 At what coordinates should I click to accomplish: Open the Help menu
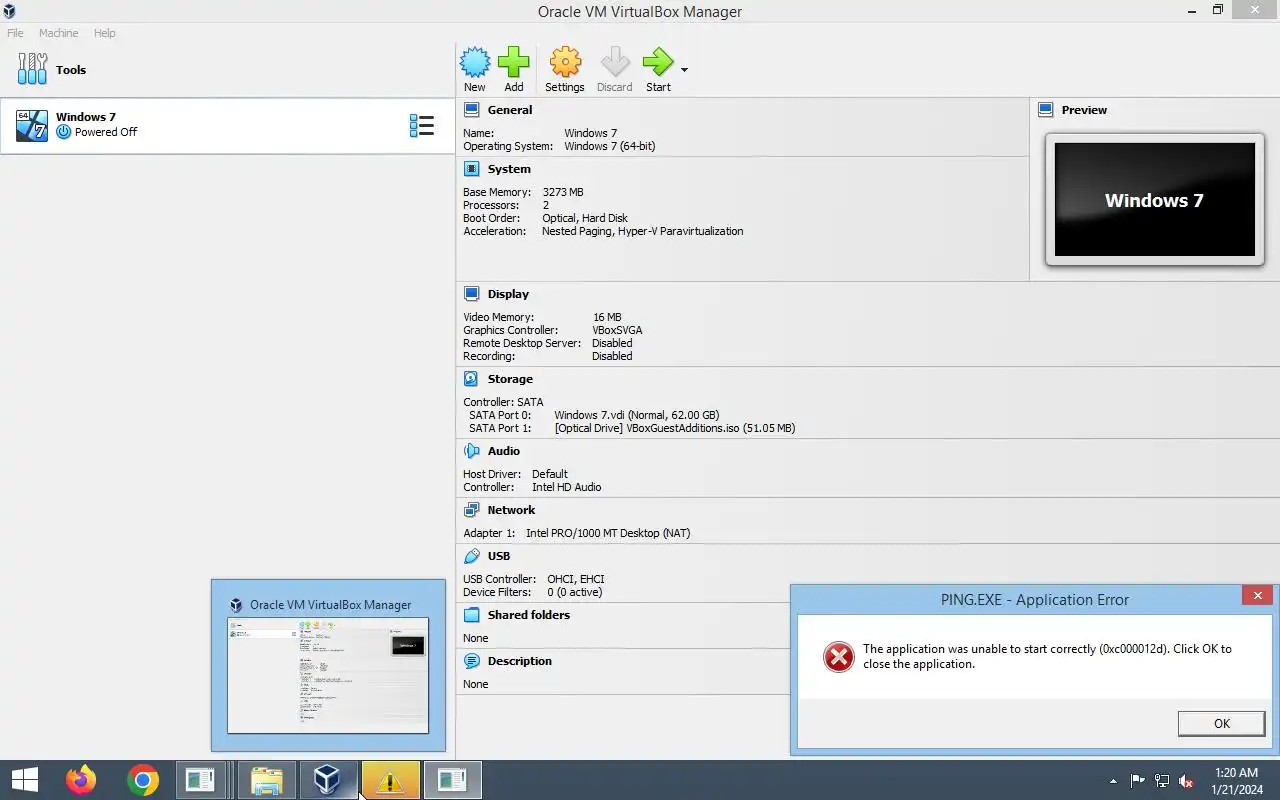(105, 33)
